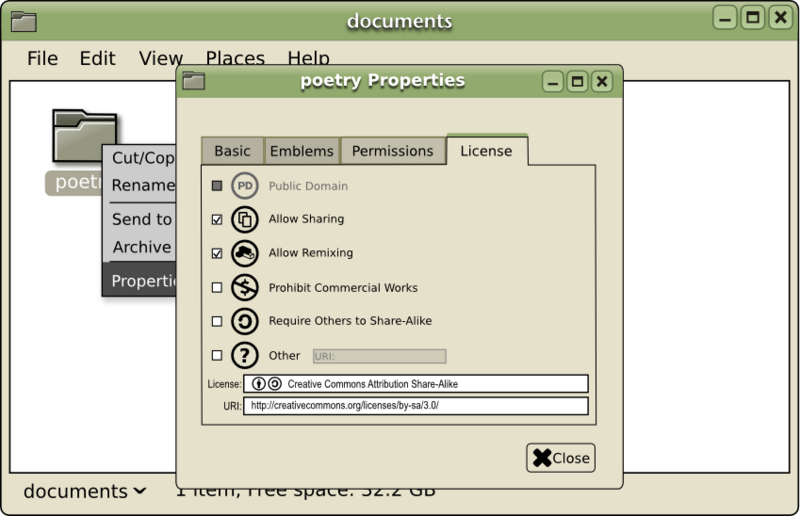Click the Other question mark icon
The image size is (800, 516).
point(245,355)
